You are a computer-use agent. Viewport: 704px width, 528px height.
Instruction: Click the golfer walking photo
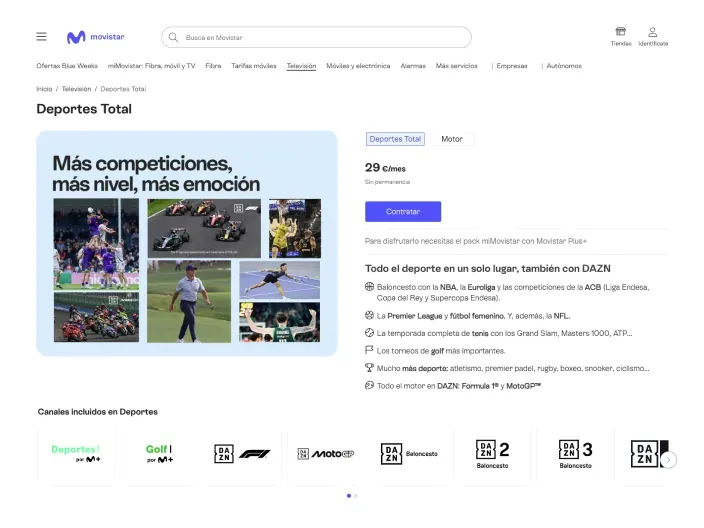click(x=189, y=301)
